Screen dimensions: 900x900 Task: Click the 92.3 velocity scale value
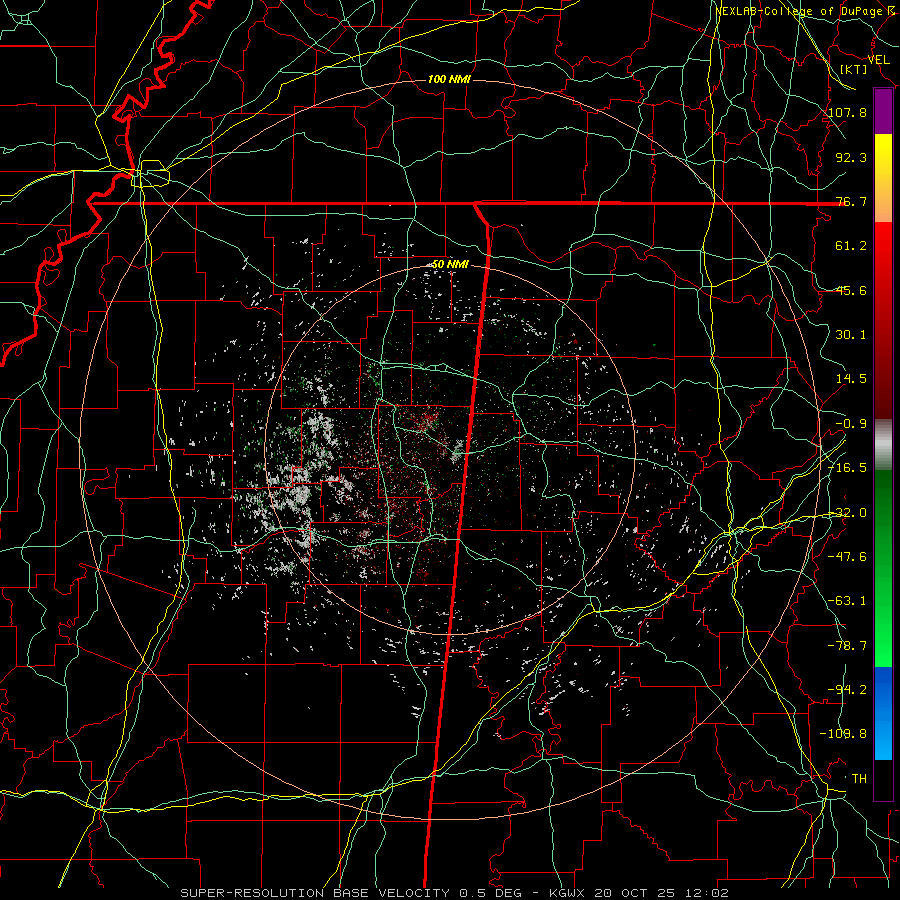[x=851, y=157]
